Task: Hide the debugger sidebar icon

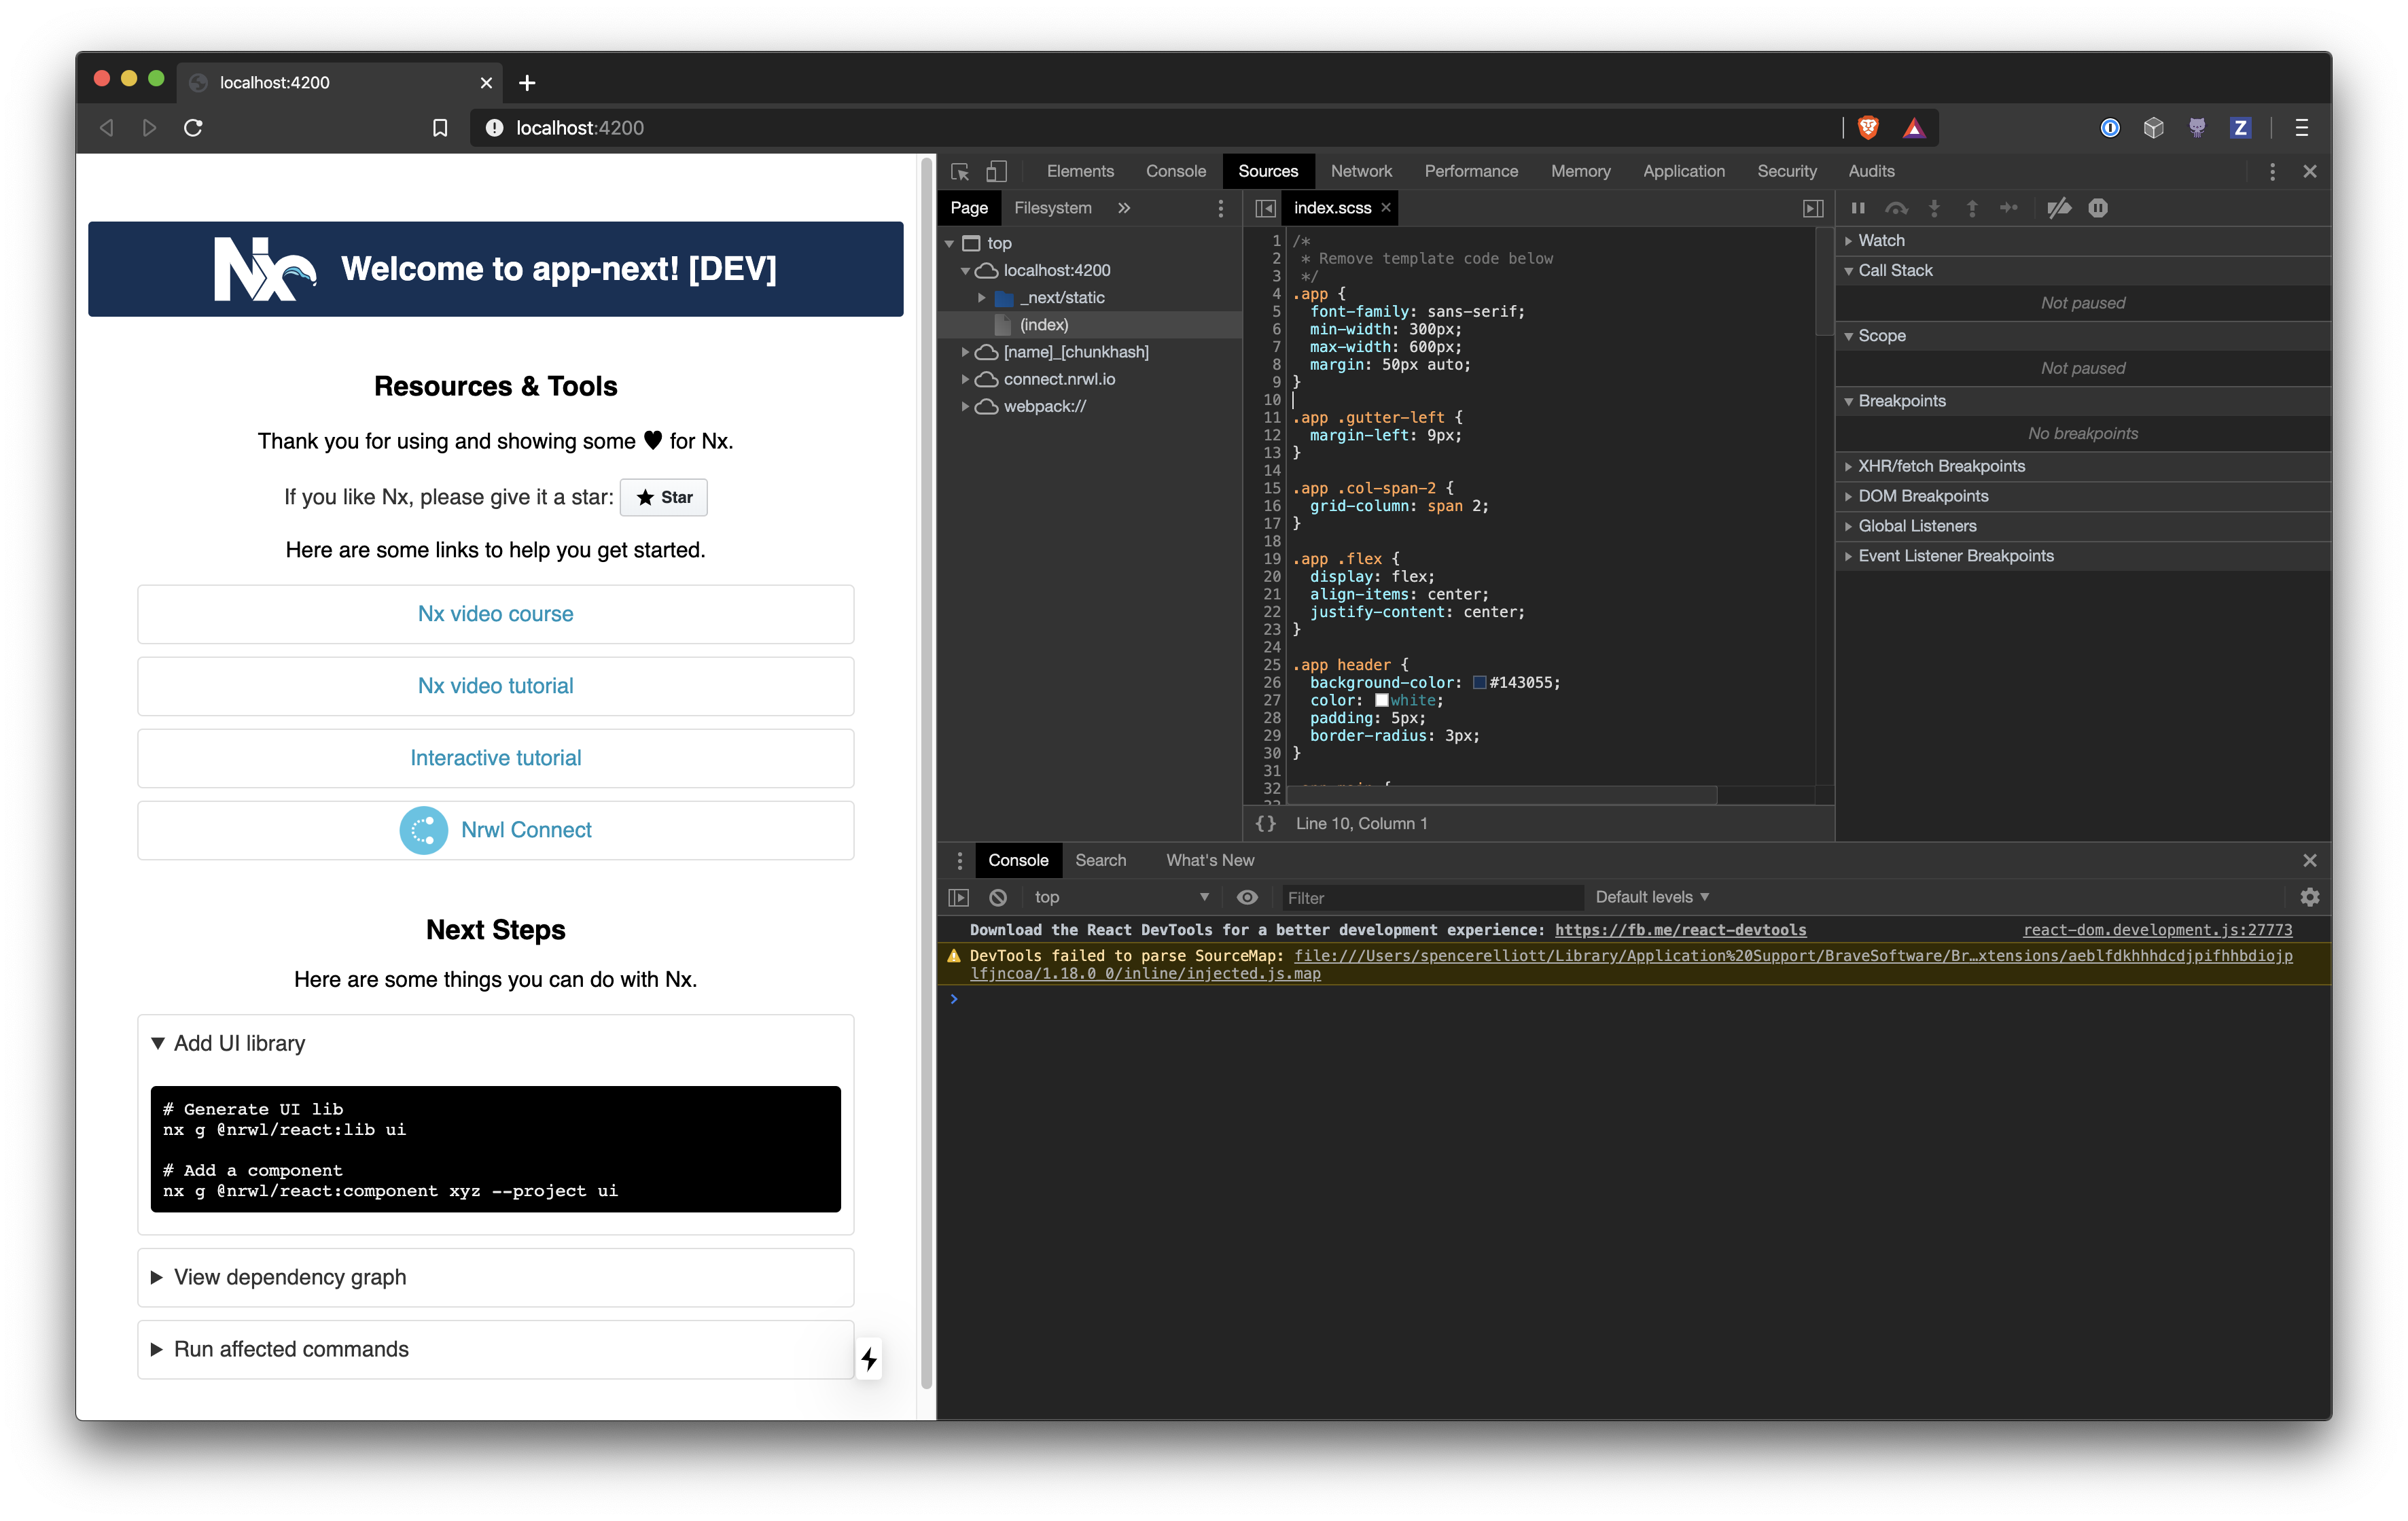Action: (x=1813, y=208)
